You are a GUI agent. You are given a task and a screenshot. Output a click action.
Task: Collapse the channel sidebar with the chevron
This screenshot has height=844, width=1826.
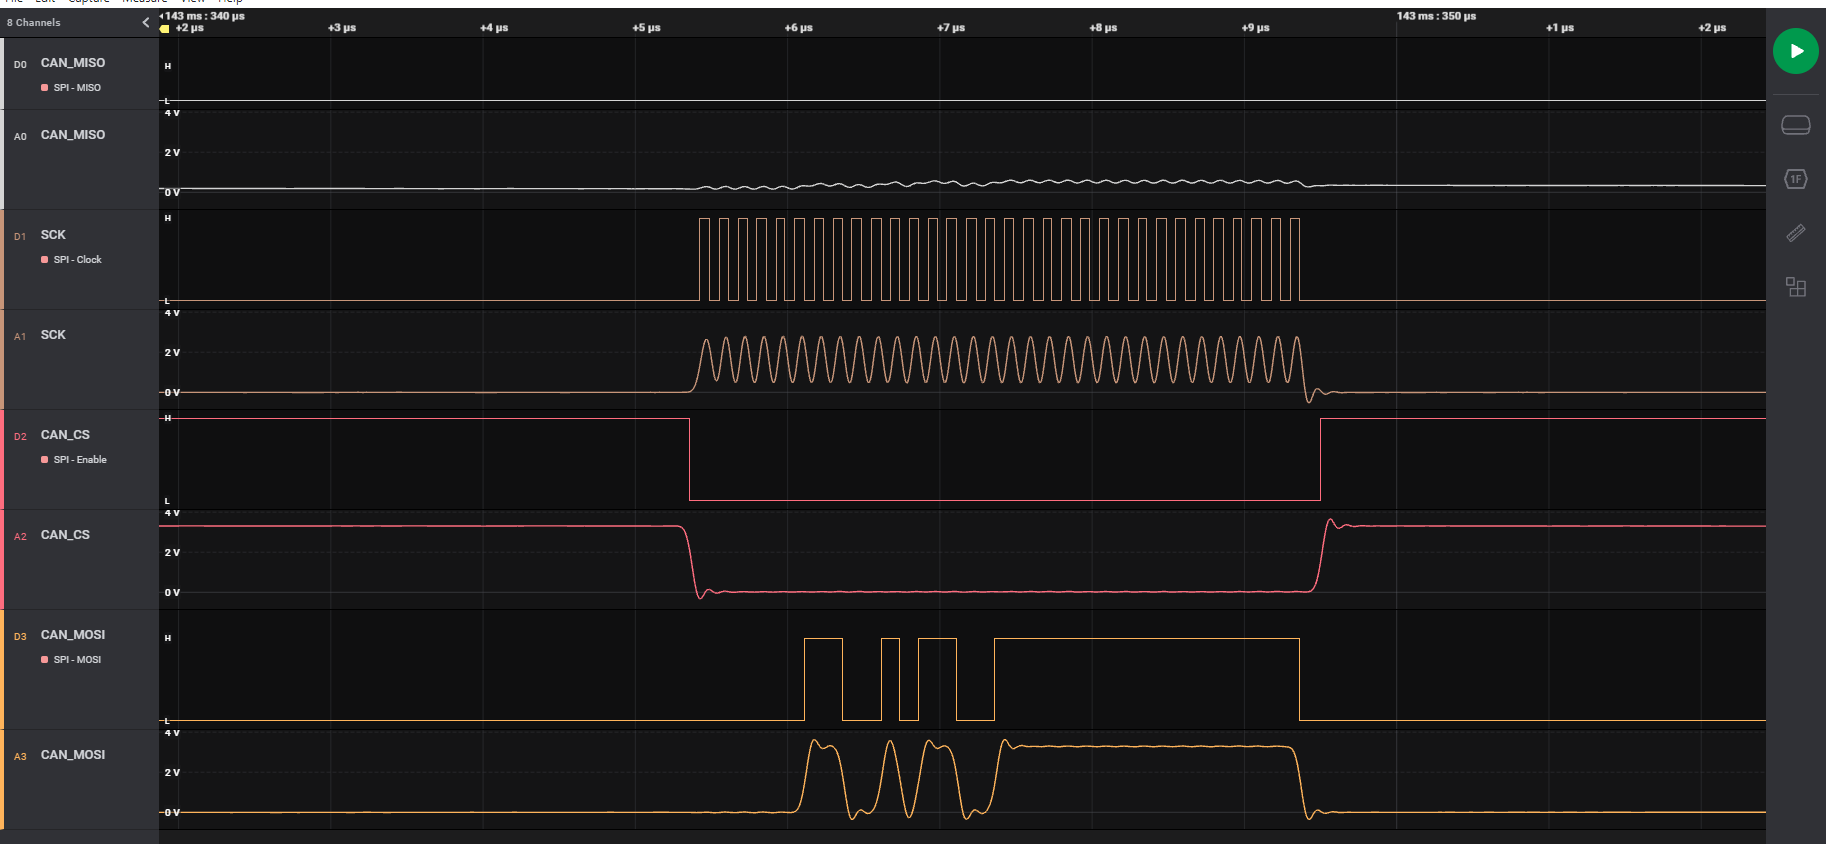pyautogui.click(x=145, y=22)
